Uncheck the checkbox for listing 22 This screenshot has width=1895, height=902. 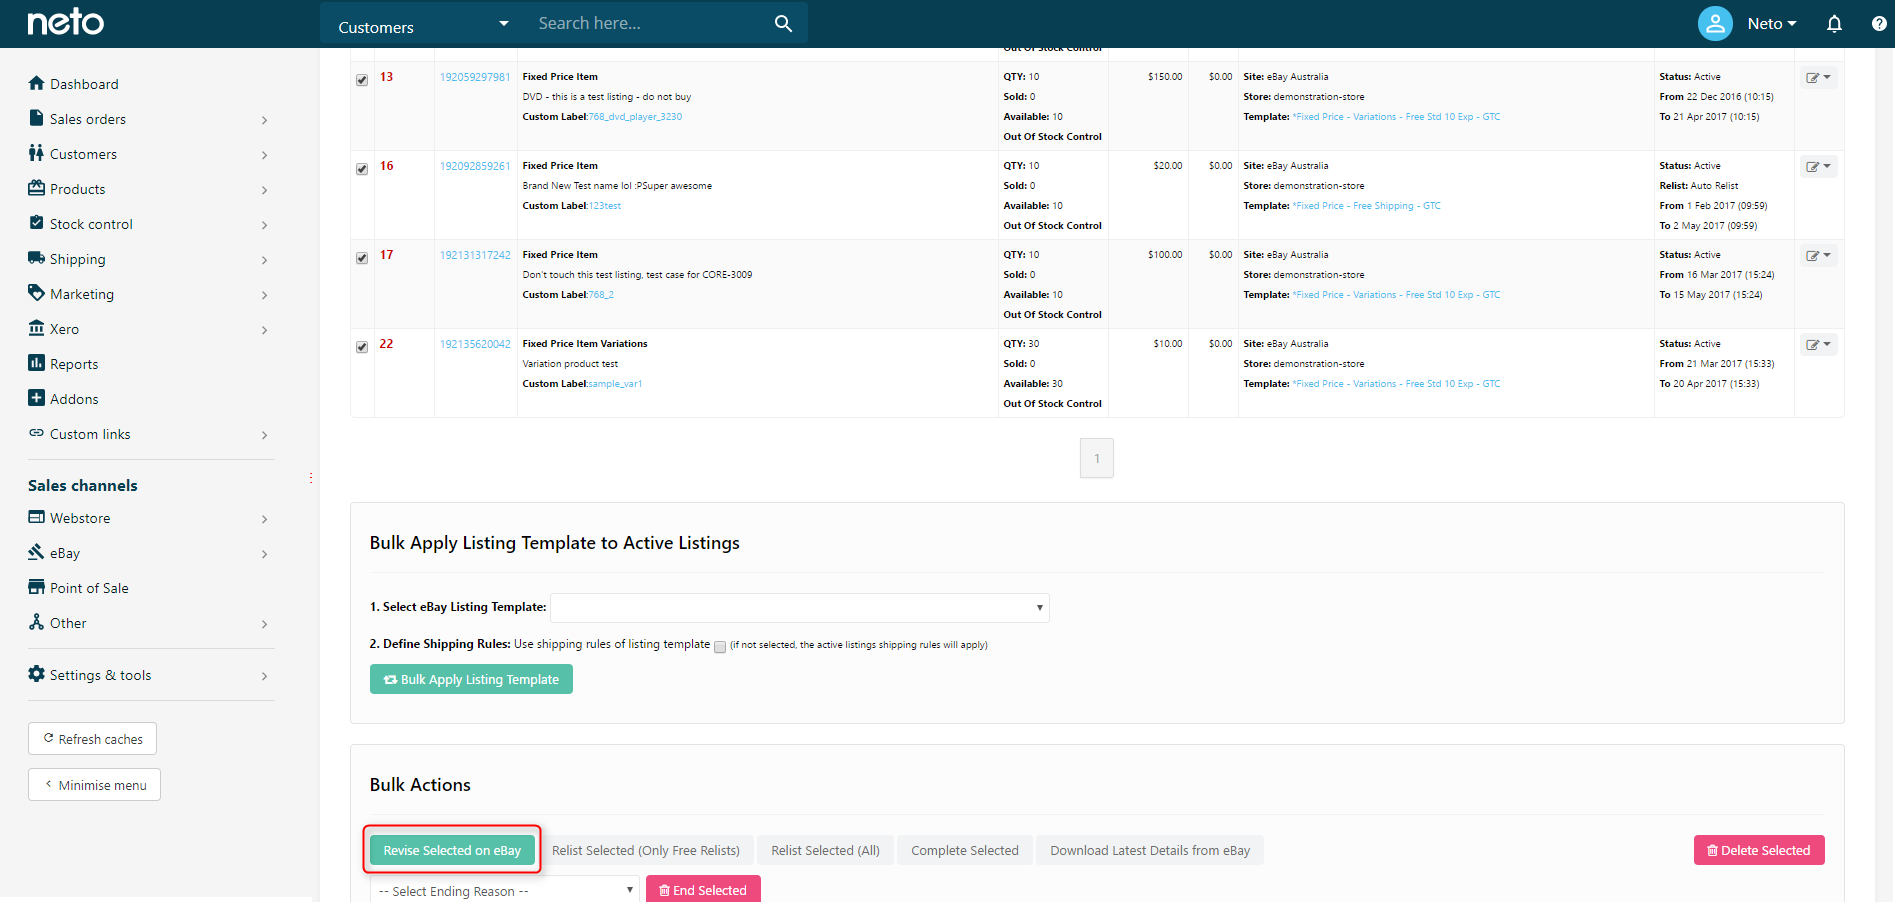[362, 347]
